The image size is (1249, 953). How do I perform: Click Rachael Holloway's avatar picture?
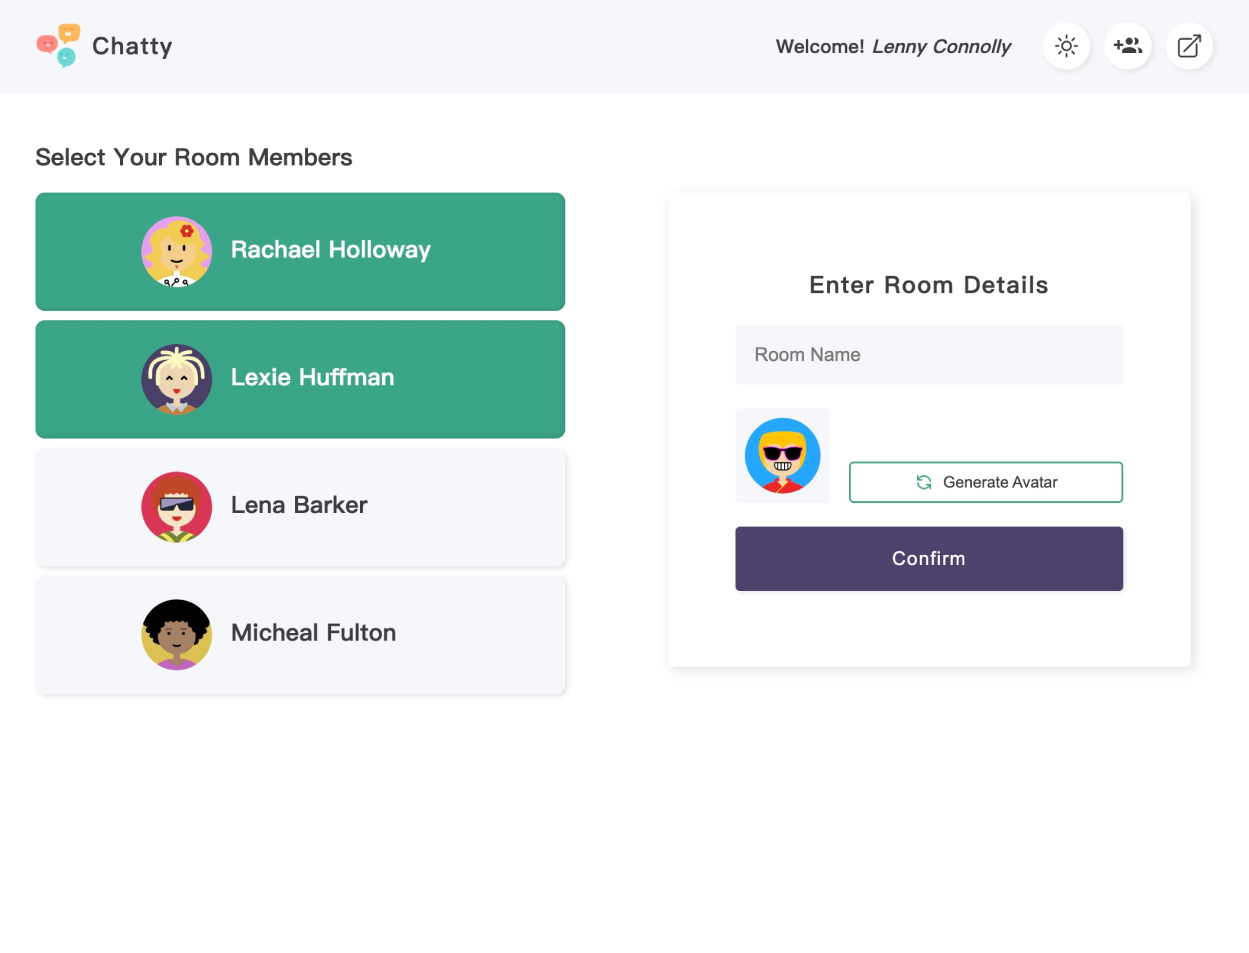[x=176, y=251]
